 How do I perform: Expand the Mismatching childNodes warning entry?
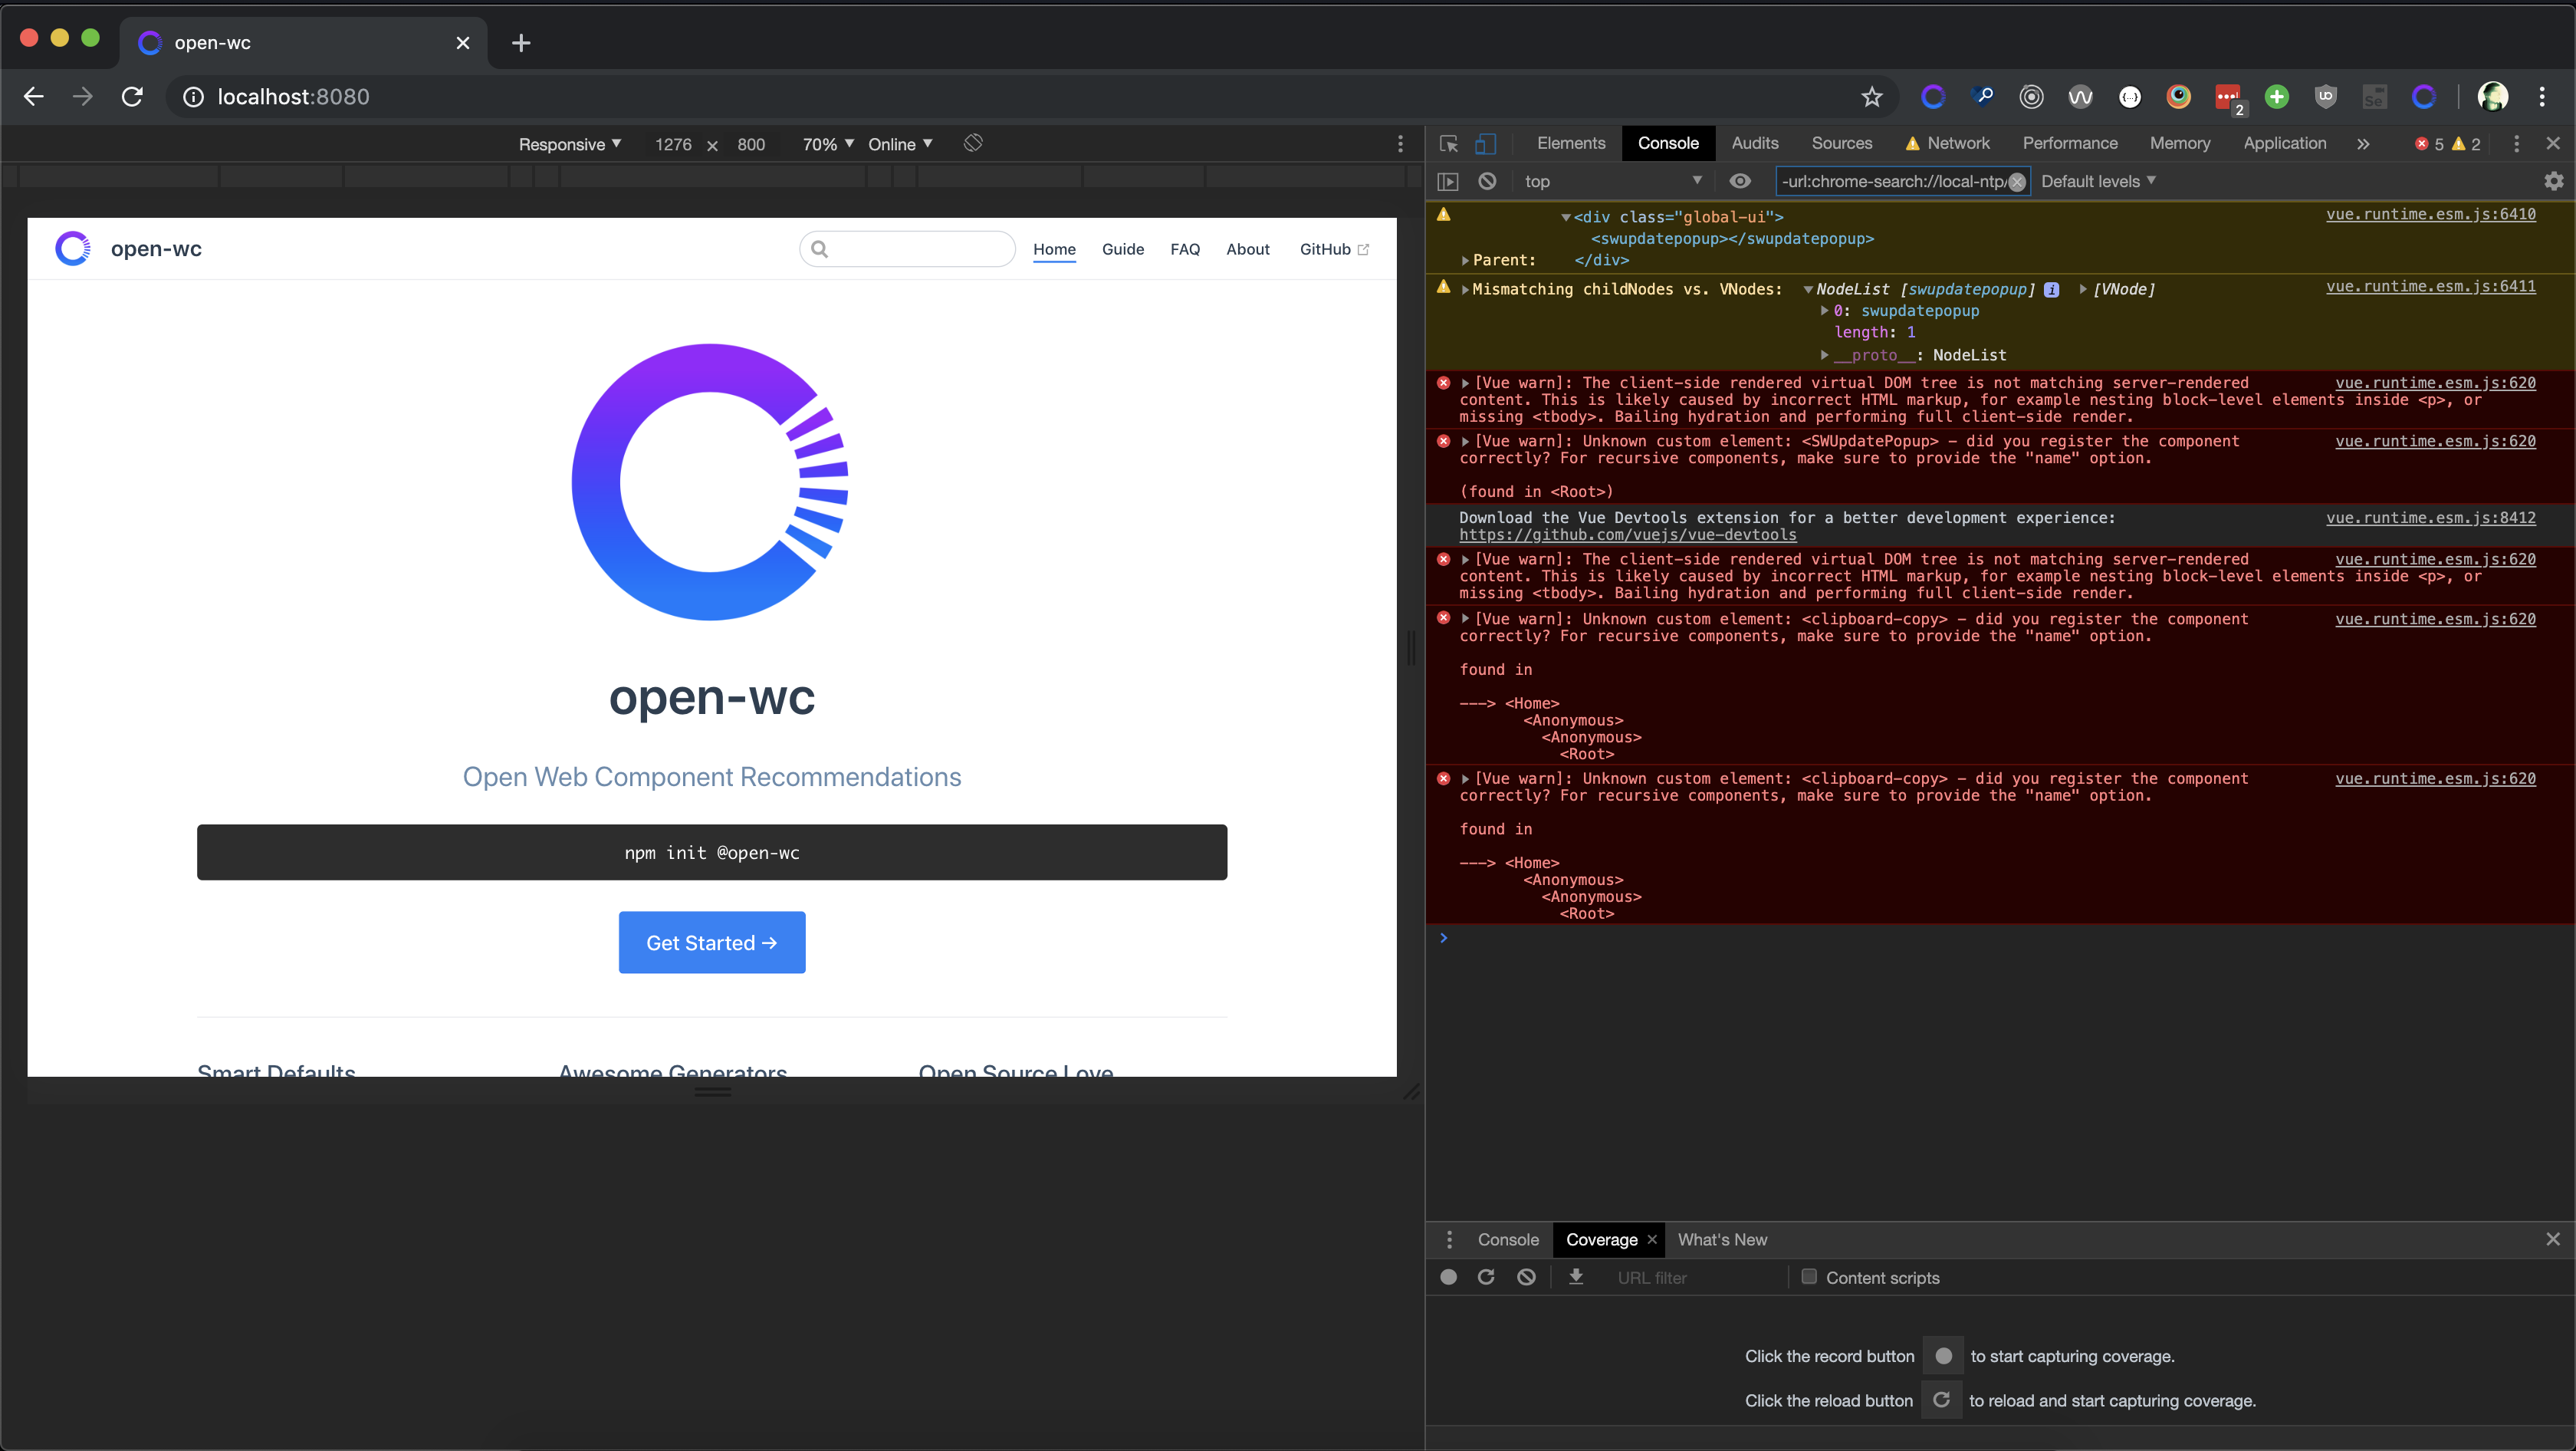pyautogui.click(x=1465, y=290)
